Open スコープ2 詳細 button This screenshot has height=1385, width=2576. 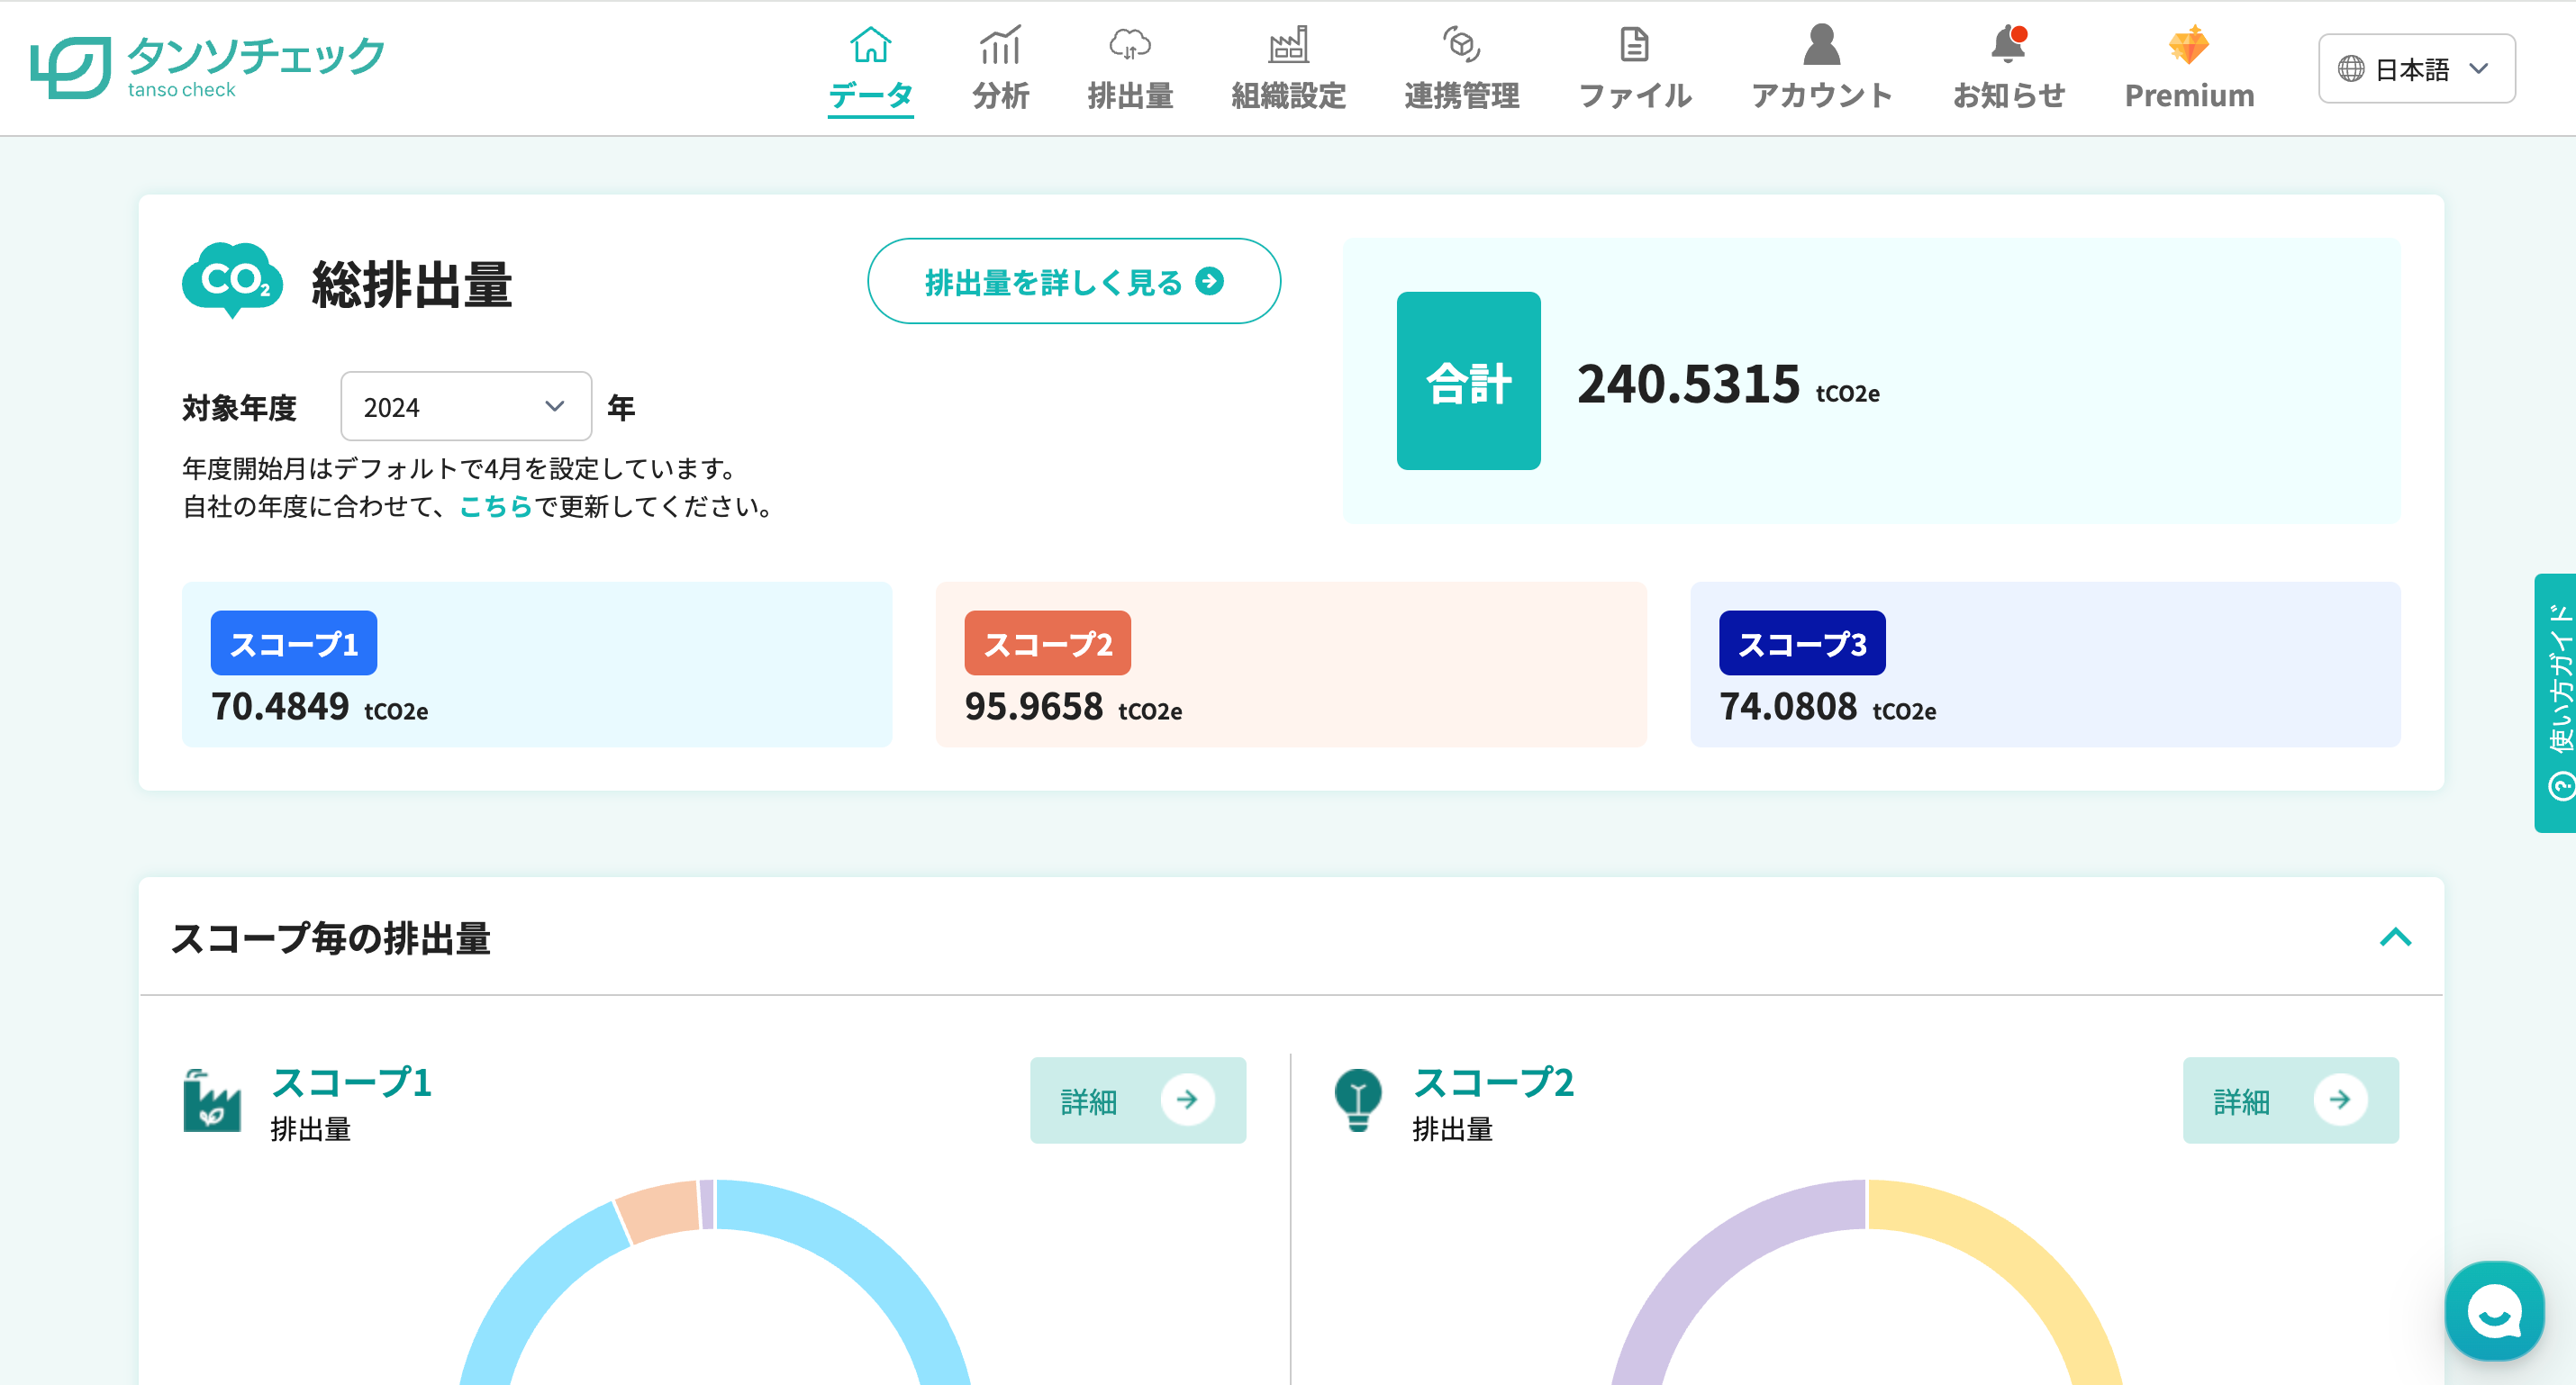click(2291, 1100)
